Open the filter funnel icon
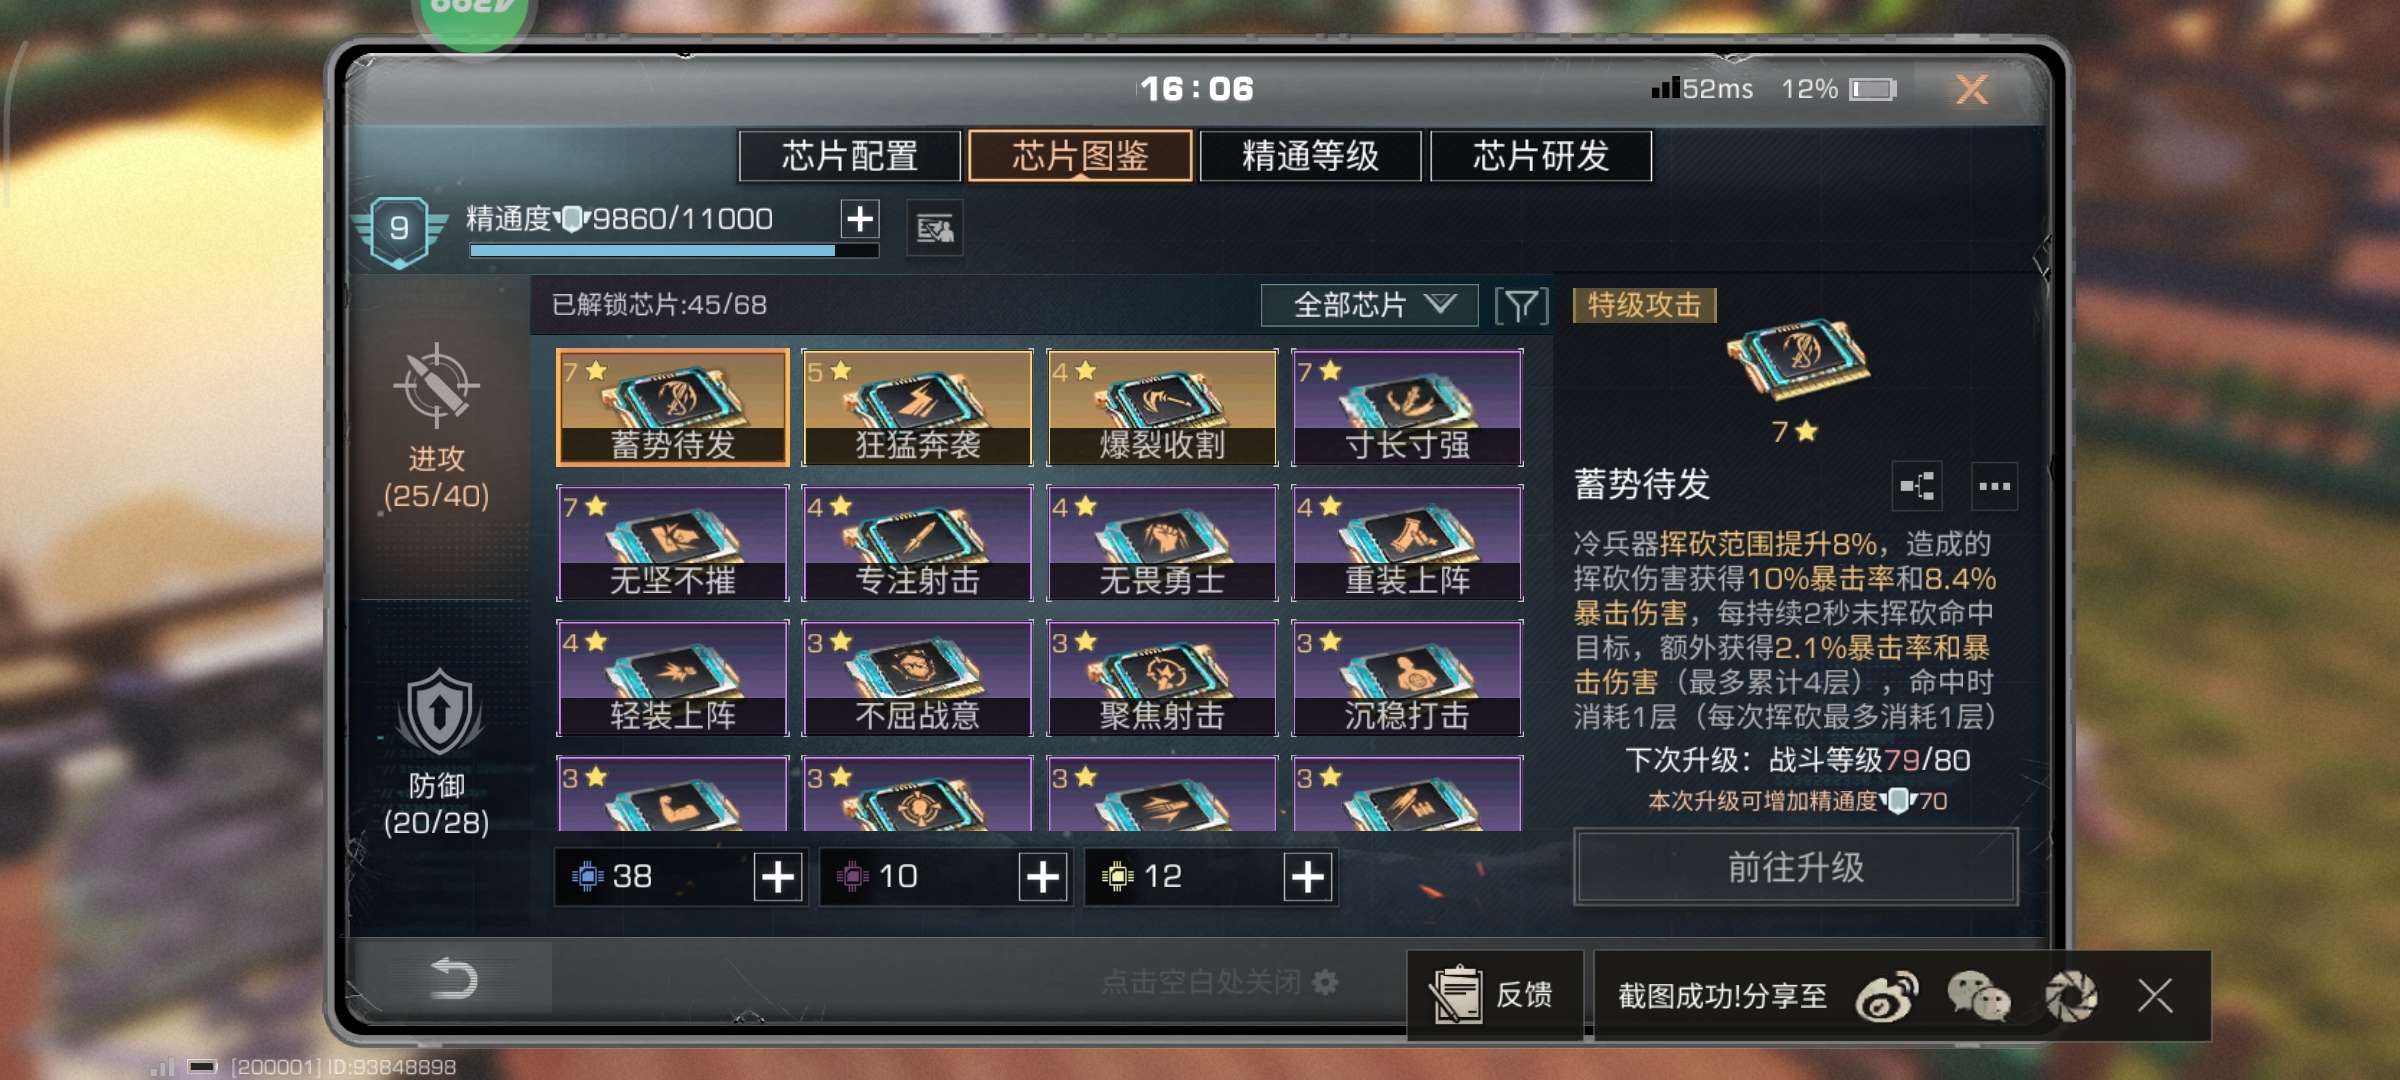The width and height of the screenshot is (2400, 1080). coord(1521,306)
